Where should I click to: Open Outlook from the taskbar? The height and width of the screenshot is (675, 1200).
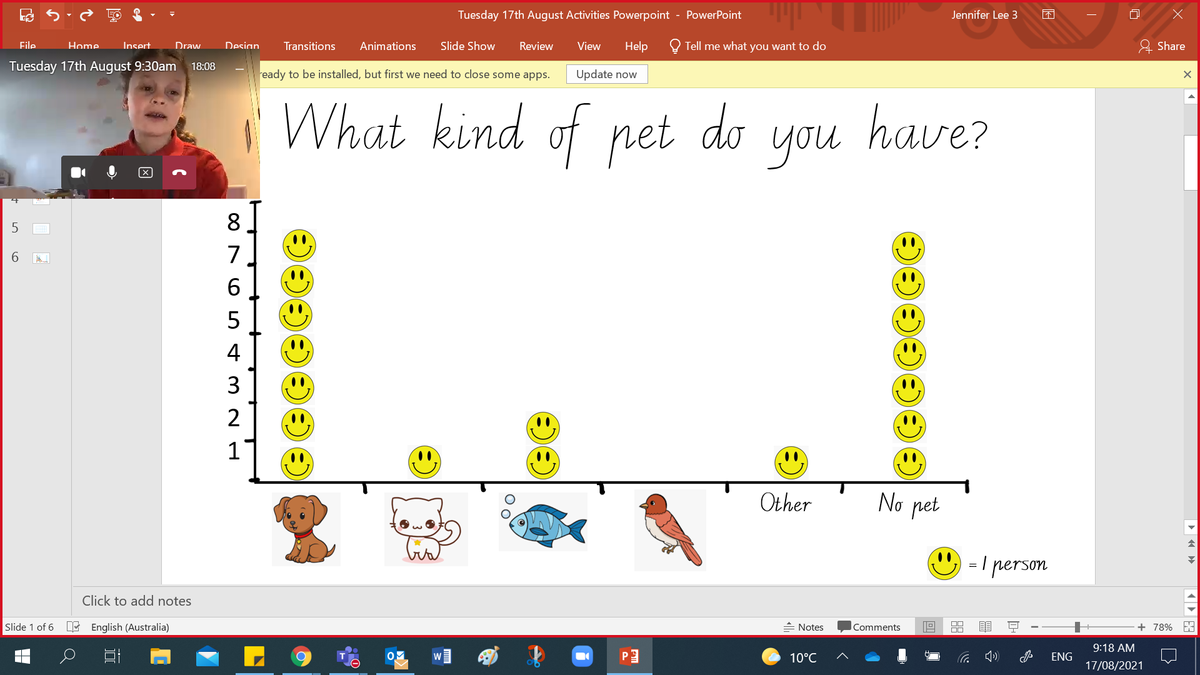(394, 656)
